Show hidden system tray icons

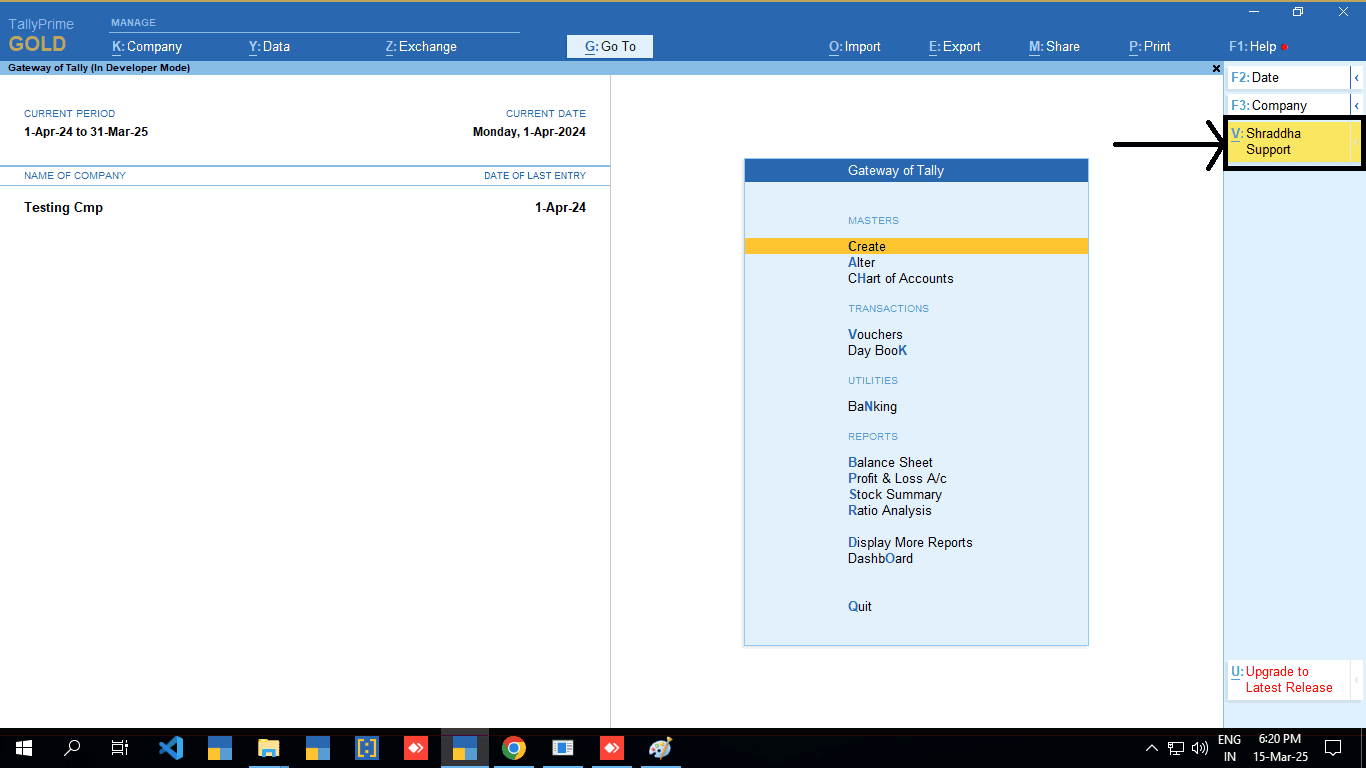pos(1152,747)
